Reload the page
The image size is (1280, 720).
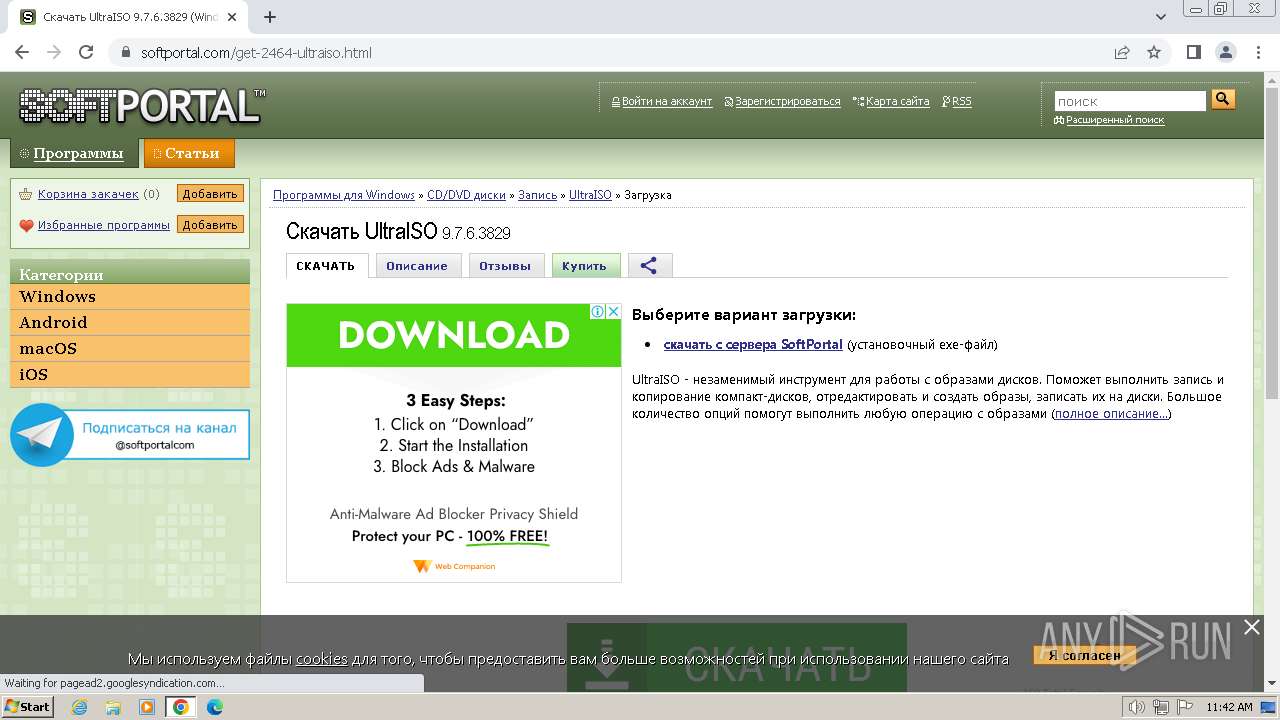pos(86,52)
